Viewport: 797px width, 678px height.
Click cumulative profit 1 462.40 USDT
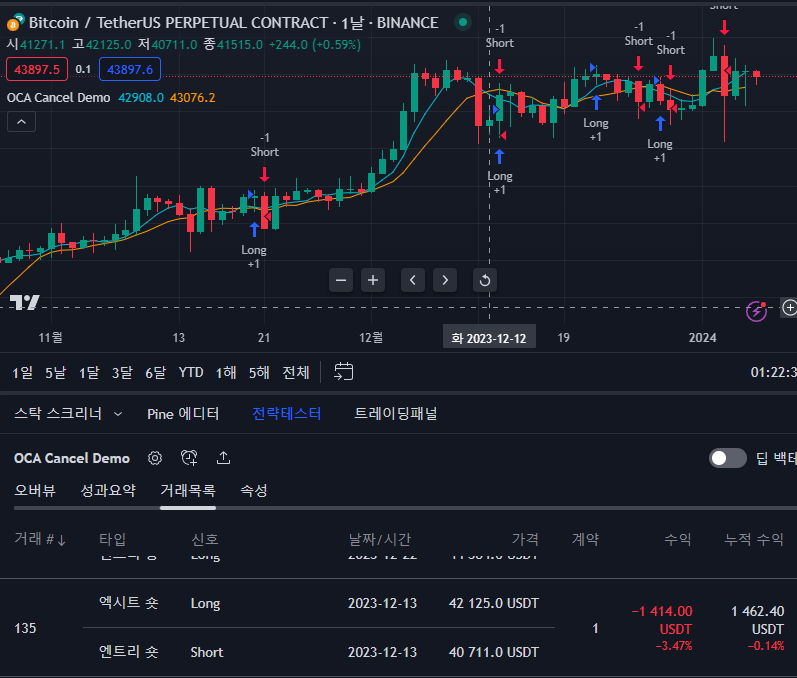(x=758, y=620)
